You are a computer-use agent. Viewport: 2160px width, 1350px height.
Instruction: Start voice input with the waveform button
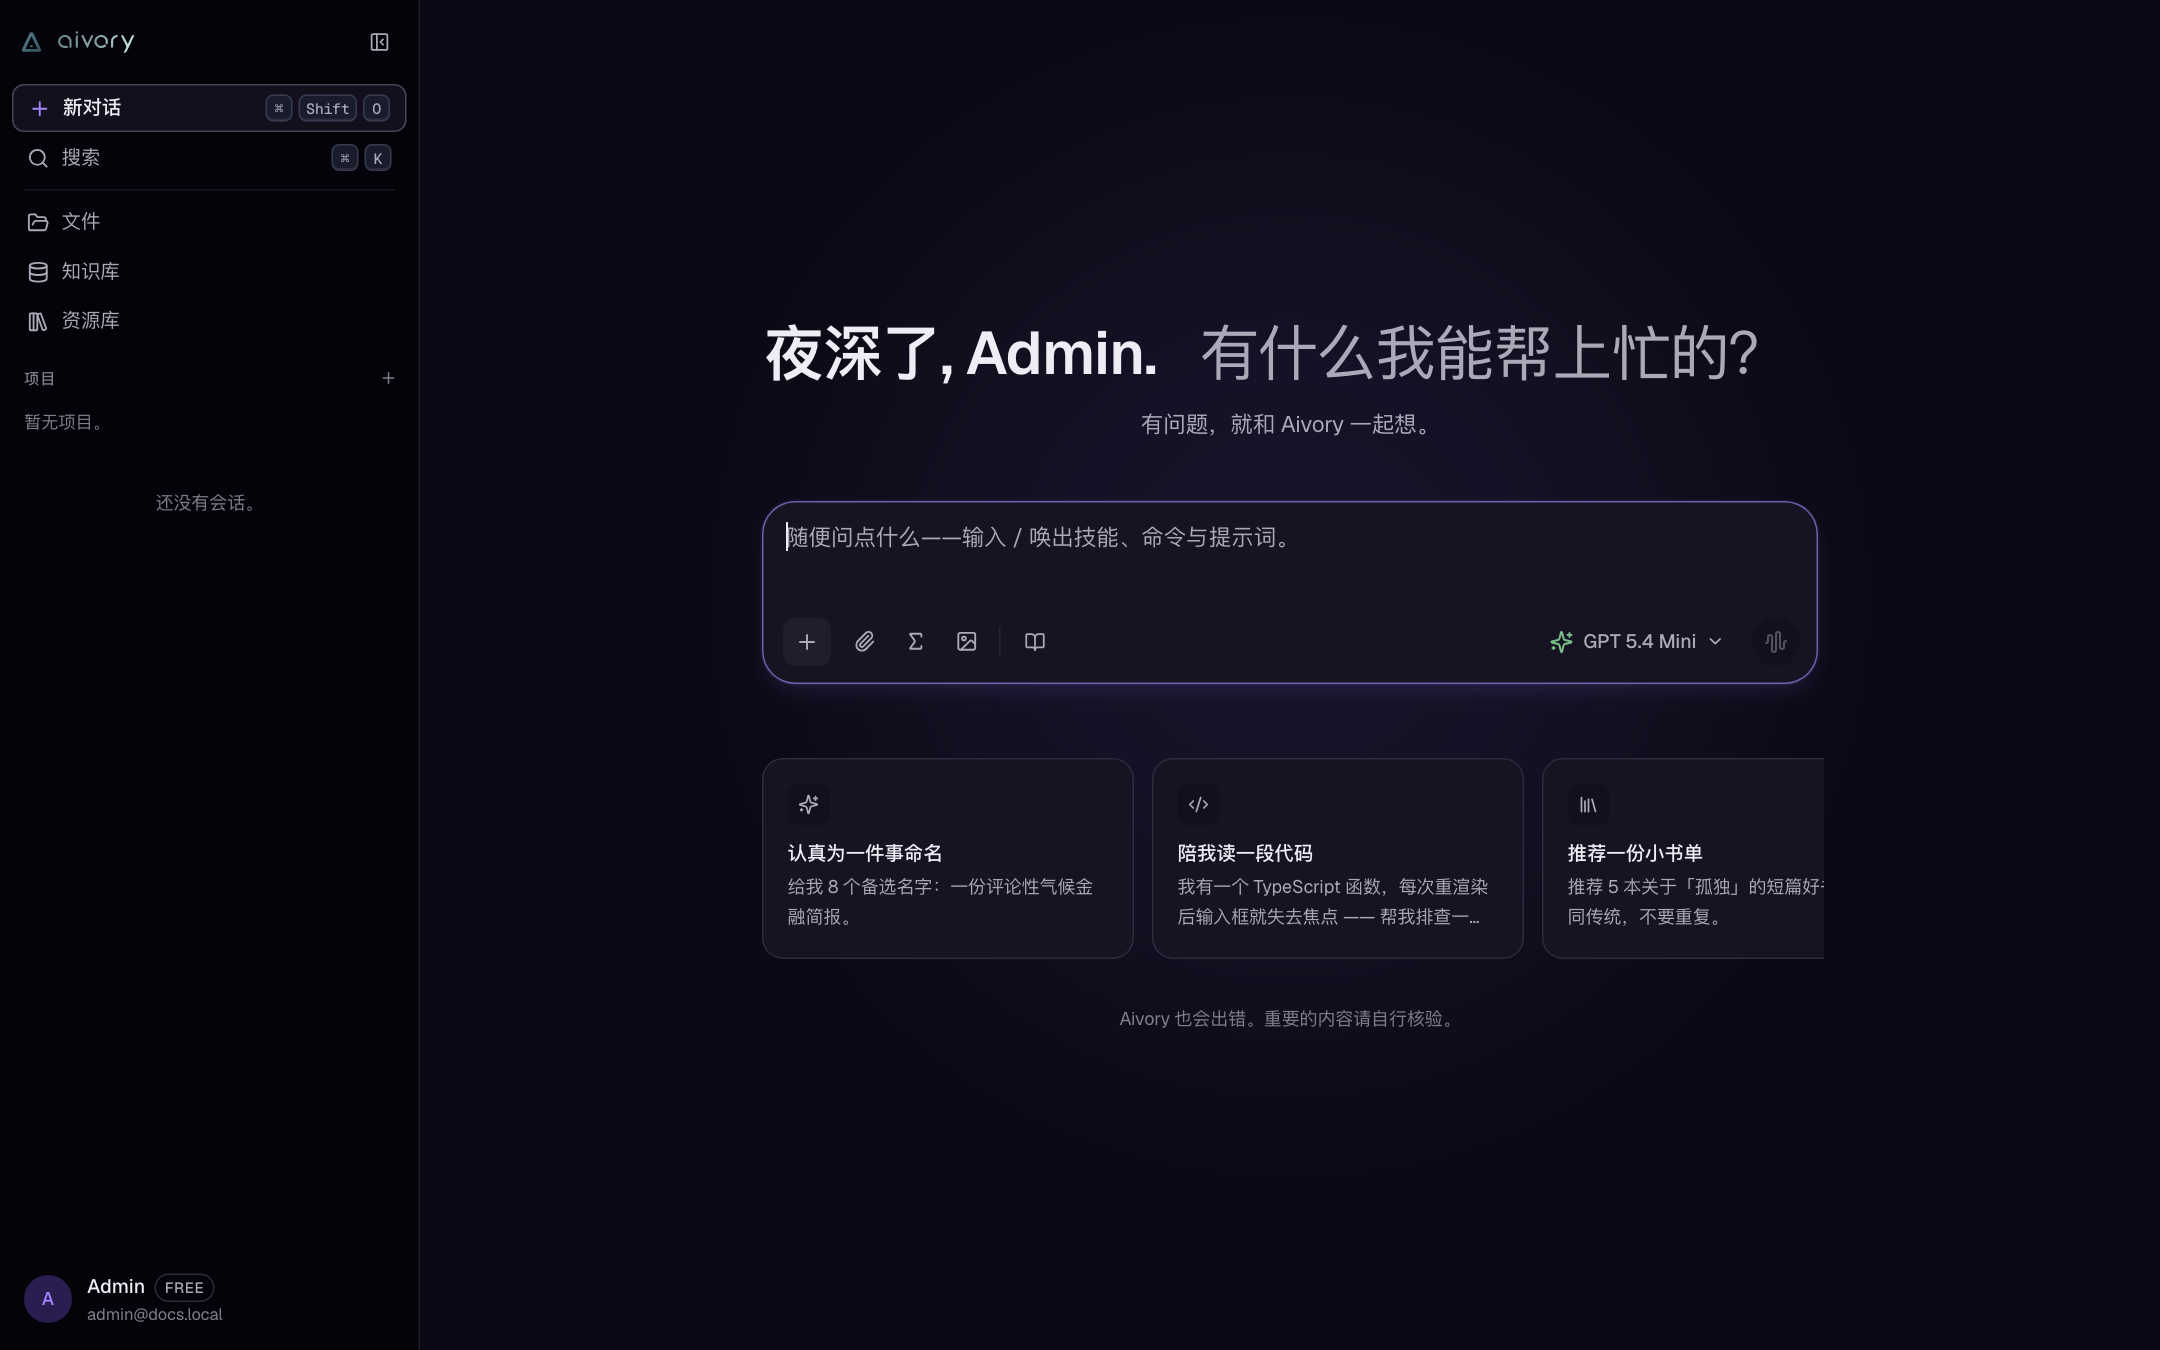pyautogui.click(x=1776, y=642)
